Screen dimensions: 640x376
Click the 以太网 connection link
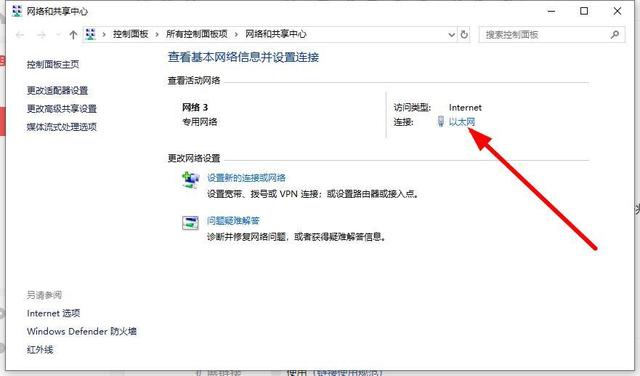pyautogui.click(x=462, y=122)
